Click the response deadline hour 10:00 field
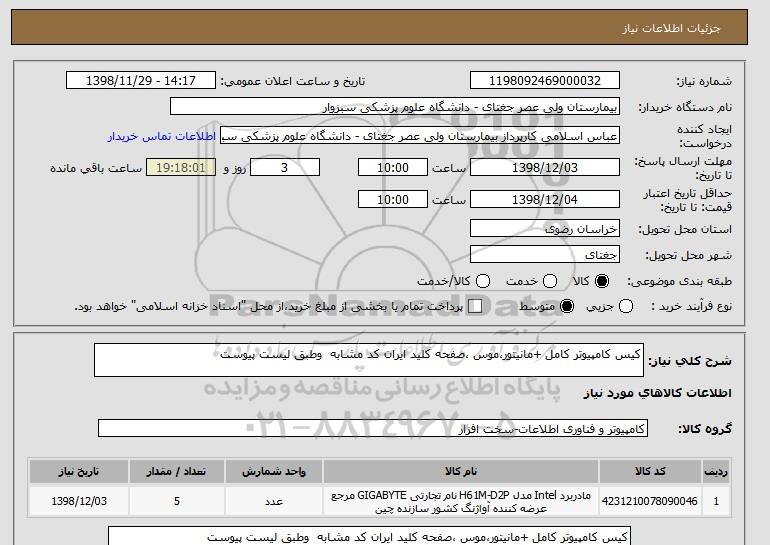 393,167
